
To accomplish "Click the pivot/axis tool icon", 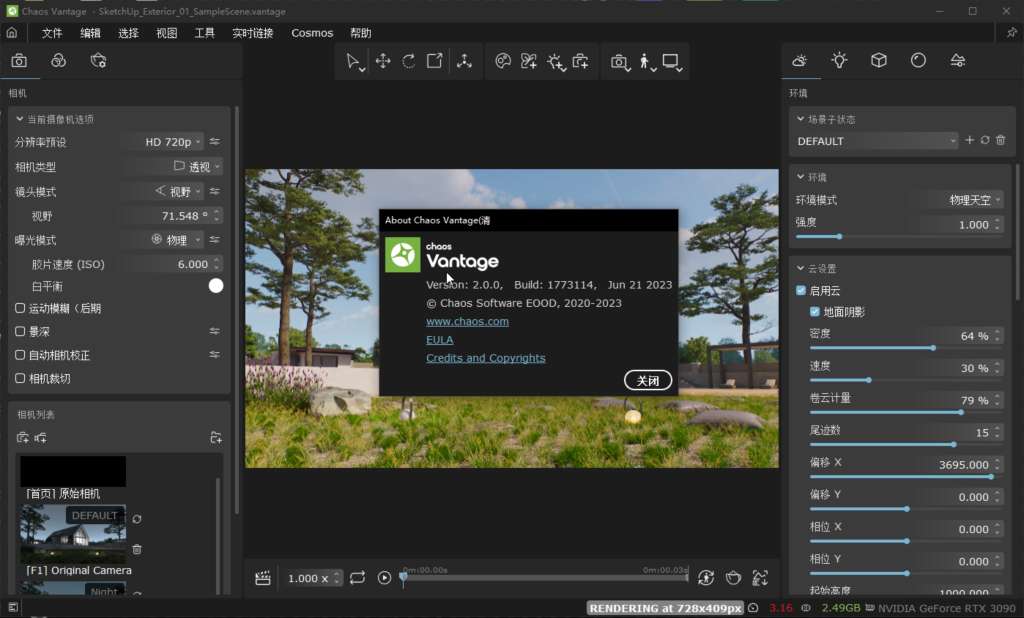I will tap(464, 61).
